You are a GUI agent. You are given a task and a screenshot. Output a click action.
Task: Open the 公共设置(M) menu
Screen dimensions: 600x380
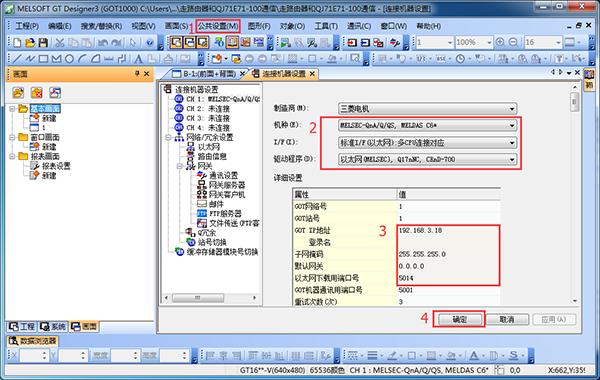tap(218, 26)
